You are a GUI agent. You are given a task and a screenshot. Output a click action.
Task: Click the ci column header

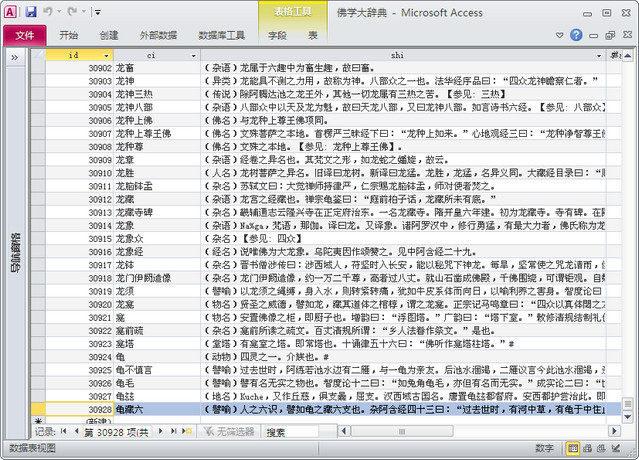pyautogui.click(x=151, y=55)
